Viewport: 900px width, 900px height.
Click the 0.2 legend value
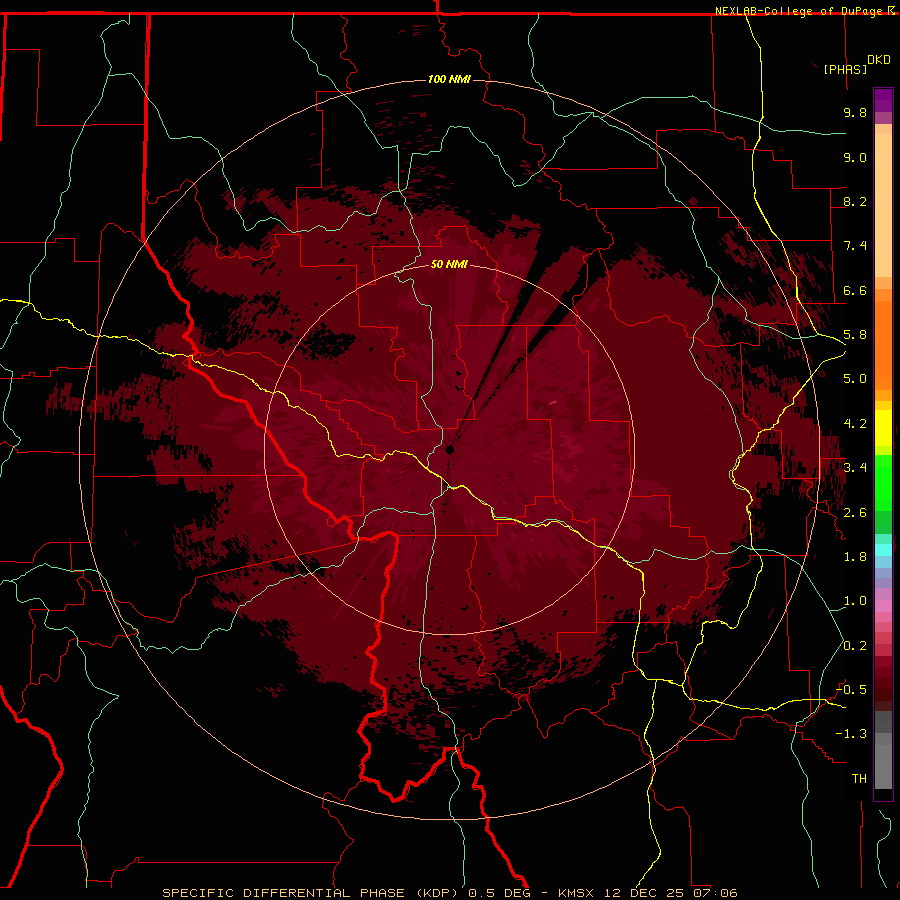855,646
